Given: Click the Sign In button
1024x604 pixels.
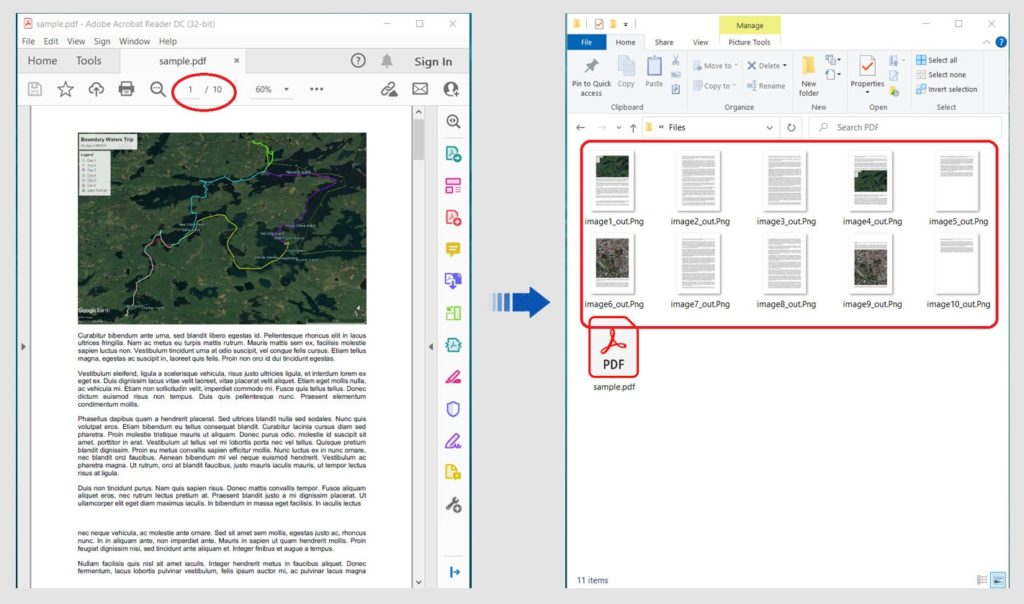Looking at the screenshot, I should (433, 61).
